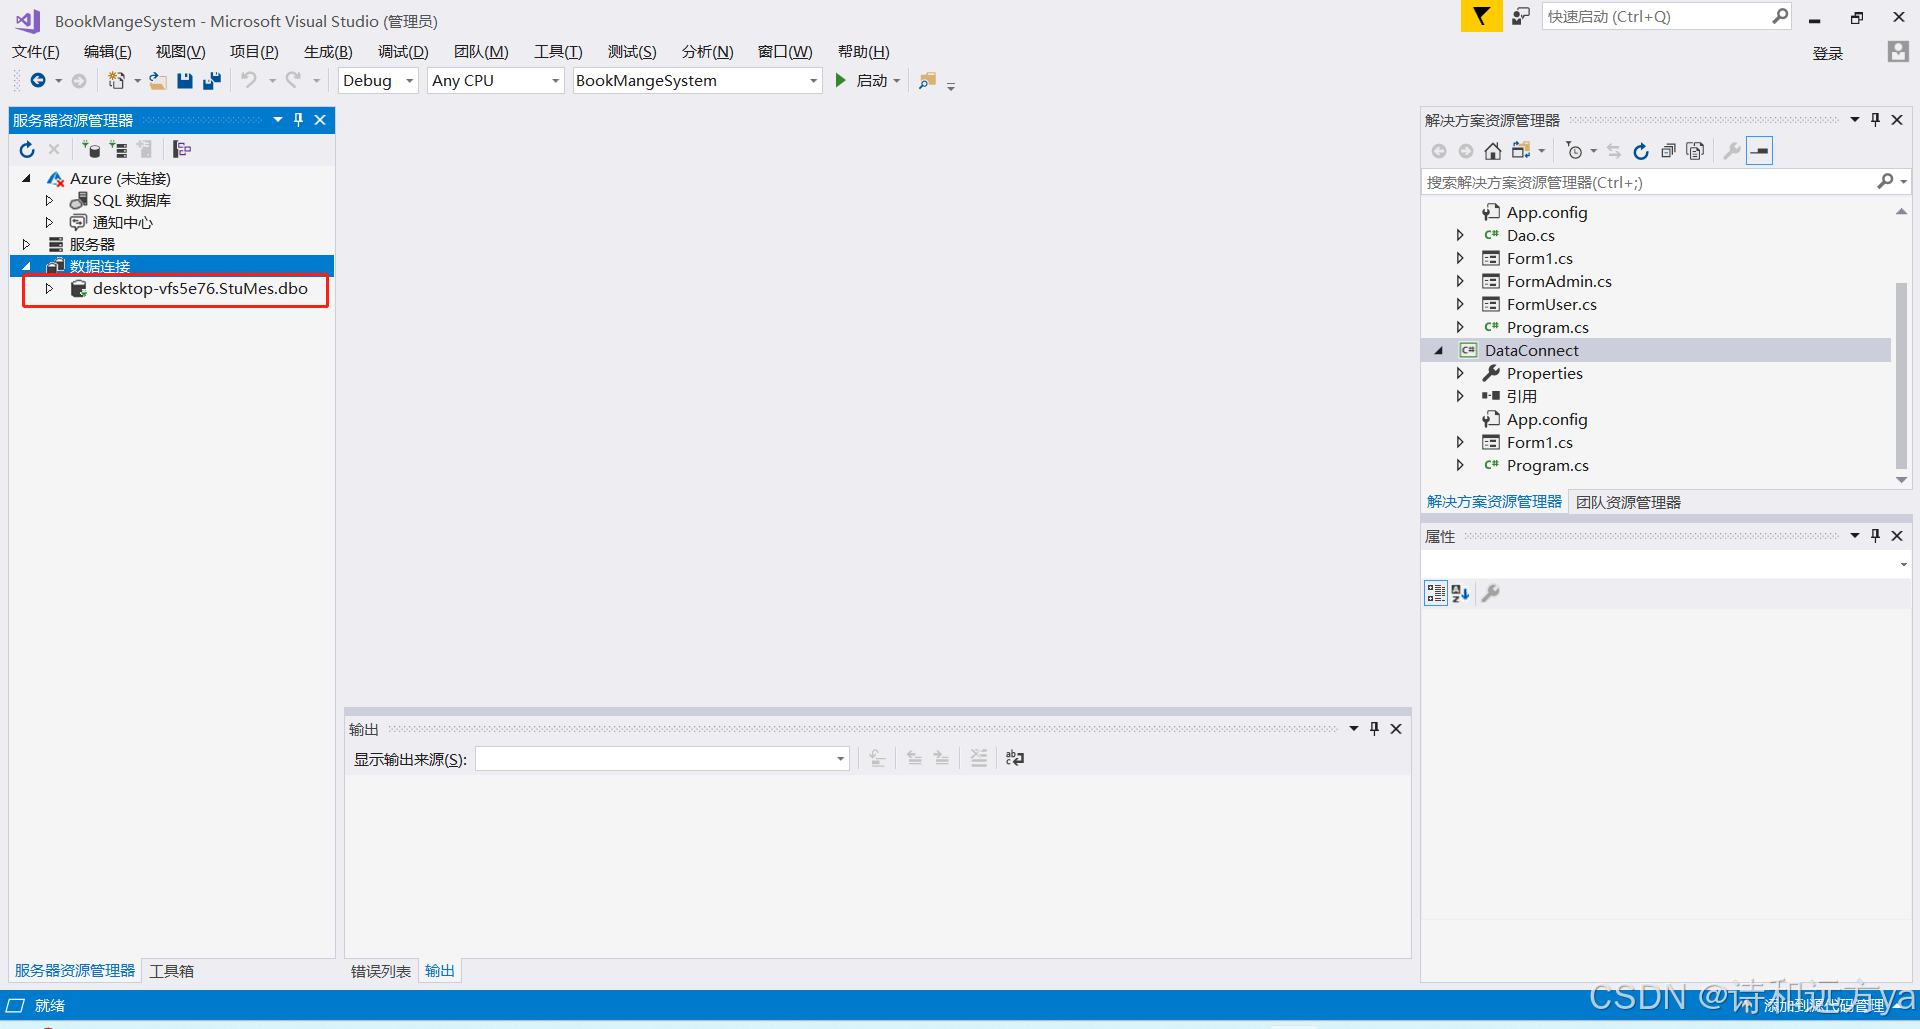Expand the 服务器 node
The height and width of the screenshot is (1029, 1920).
click(27, 245)
